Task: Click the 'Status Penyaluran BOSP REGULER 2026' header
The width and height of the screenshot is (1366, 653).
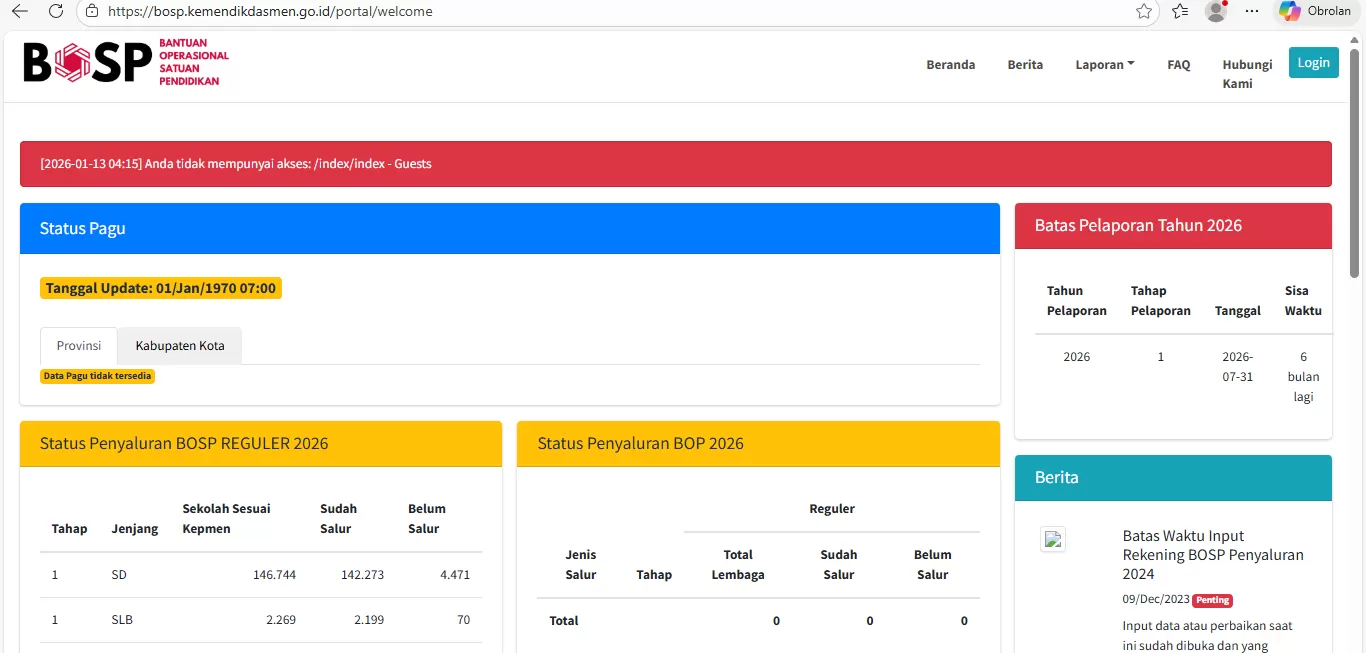Action: click(261, 444)
